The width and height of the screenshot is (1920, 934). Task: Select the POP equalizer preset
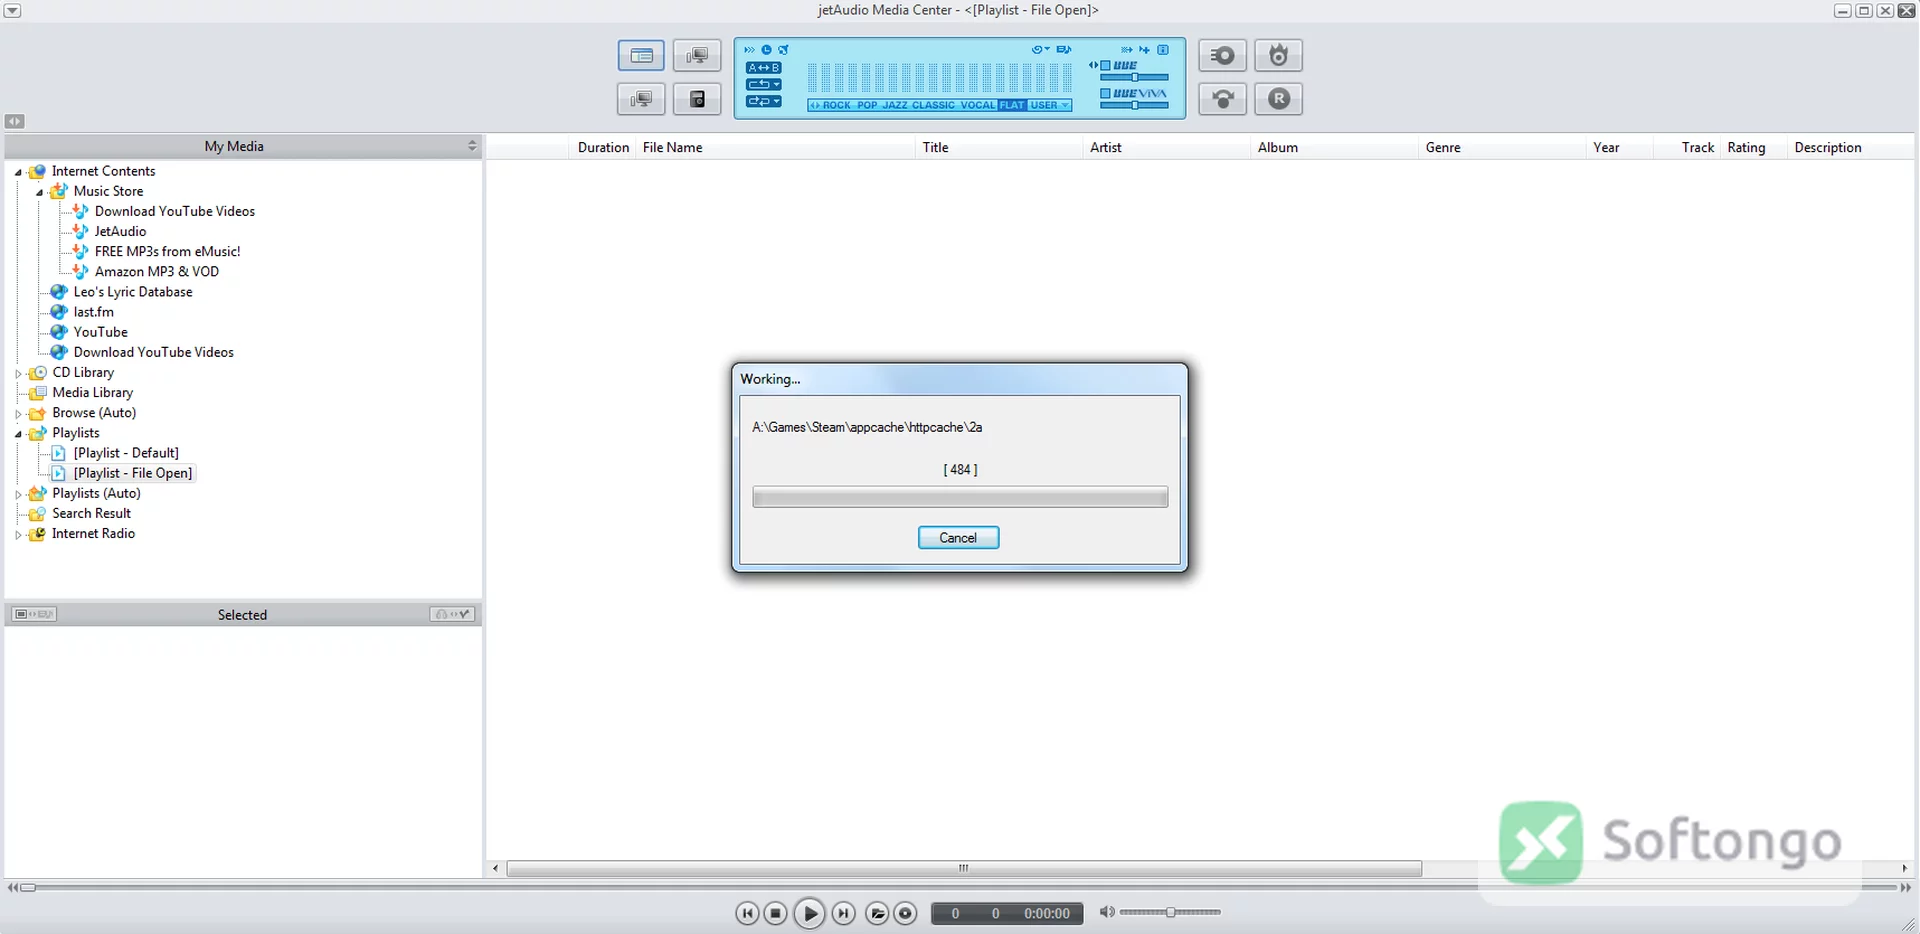coord(867,105)
